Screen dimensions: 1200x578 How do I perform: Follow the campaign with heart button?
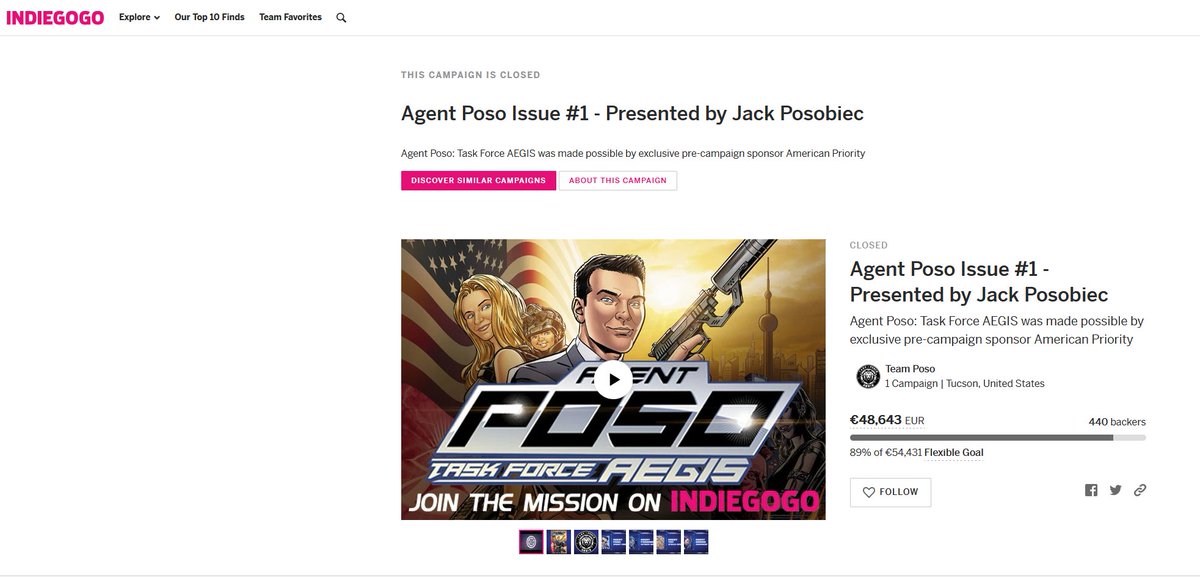point(890,492)
